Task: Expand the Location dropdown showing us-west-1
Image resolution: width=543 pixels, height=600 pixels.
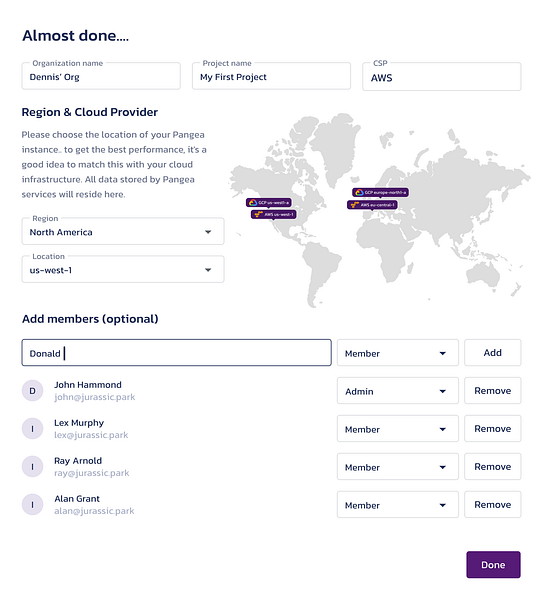Action: click(x=123, y=269)
